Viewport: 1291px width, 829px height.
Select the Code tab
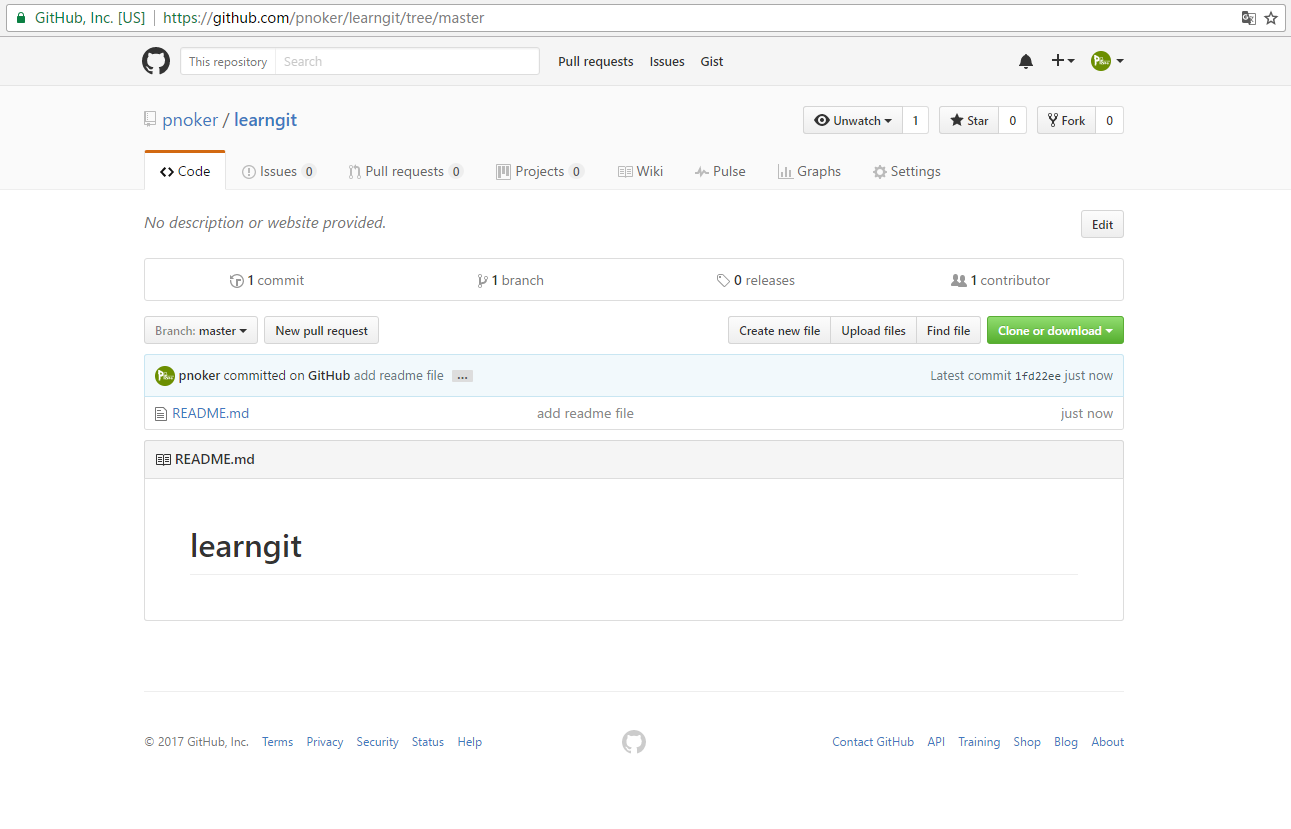[x=185, y=171]
